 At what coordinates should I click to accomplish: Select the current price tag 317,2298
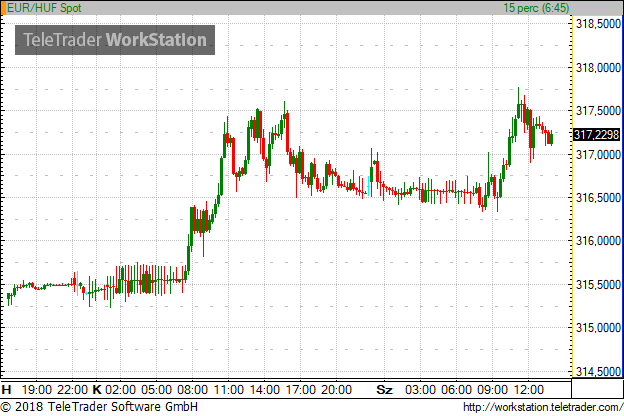point(596,135)
